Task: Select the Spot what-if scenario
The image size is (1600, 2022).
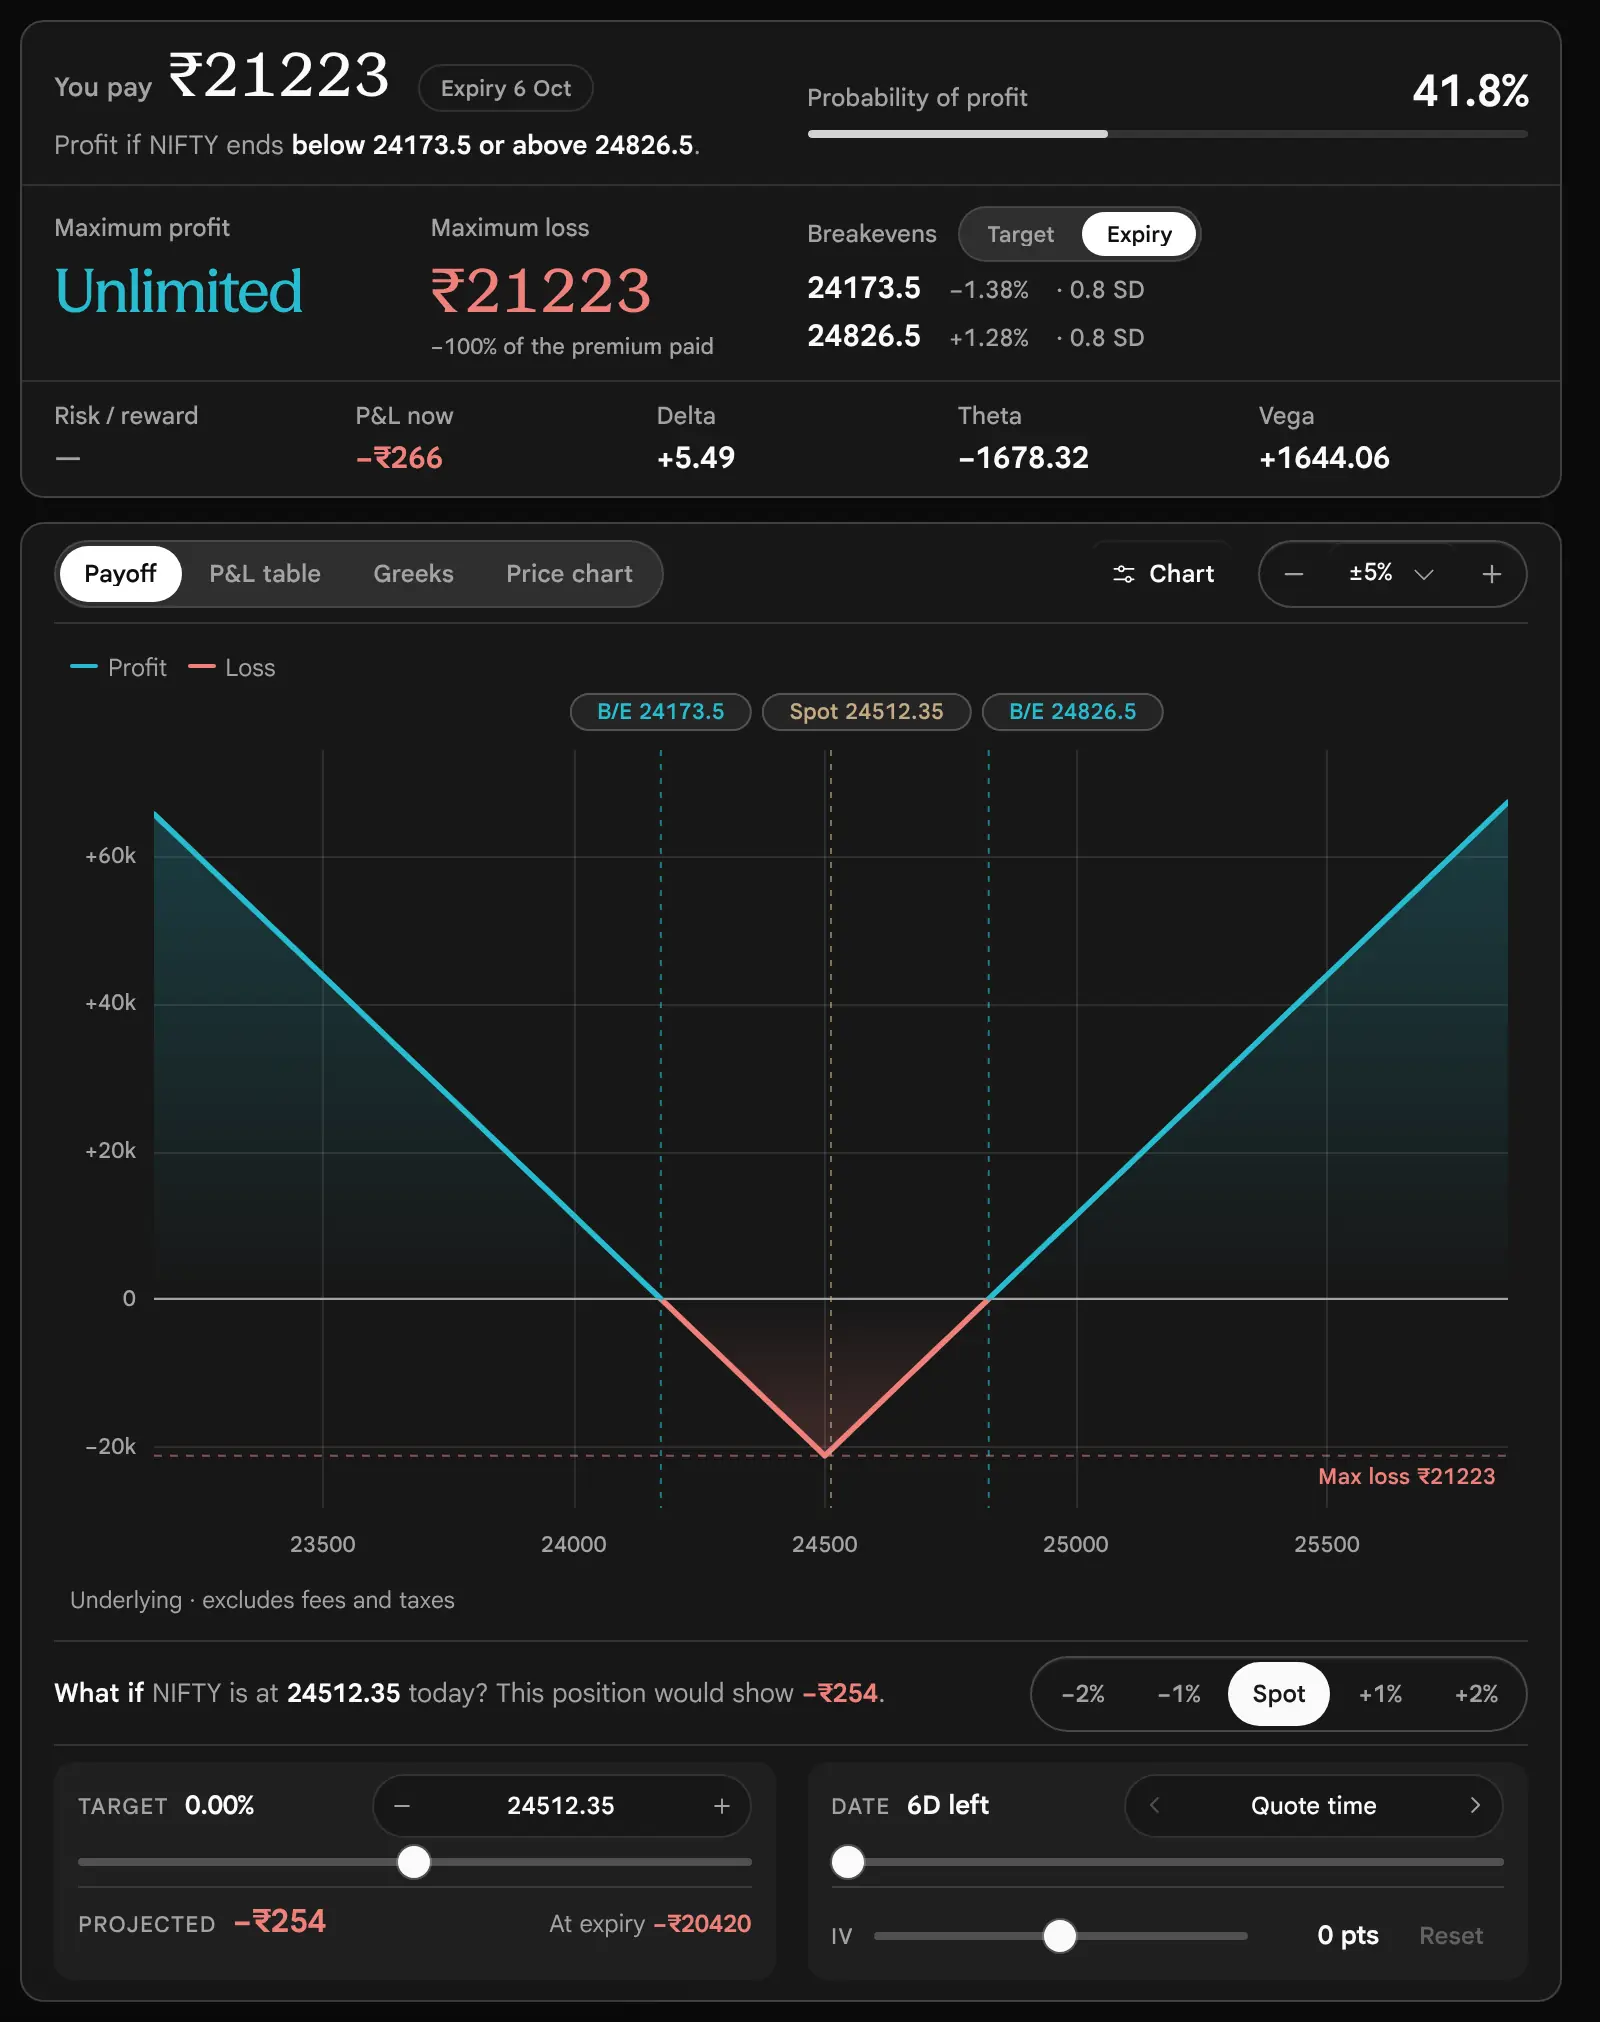Action: tap(1279, 1694)
